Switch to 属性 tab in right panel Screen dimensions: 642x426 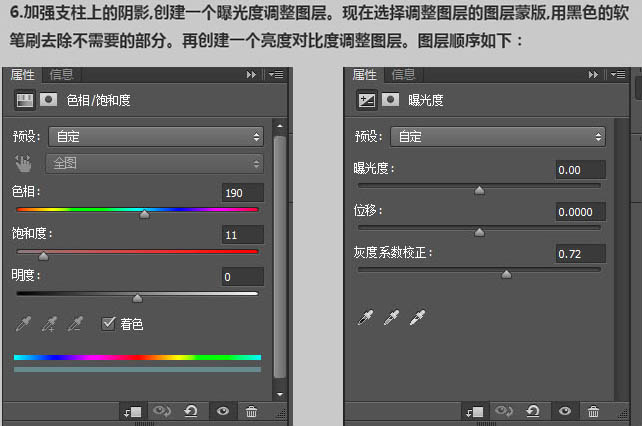click(x=364, y=75)
